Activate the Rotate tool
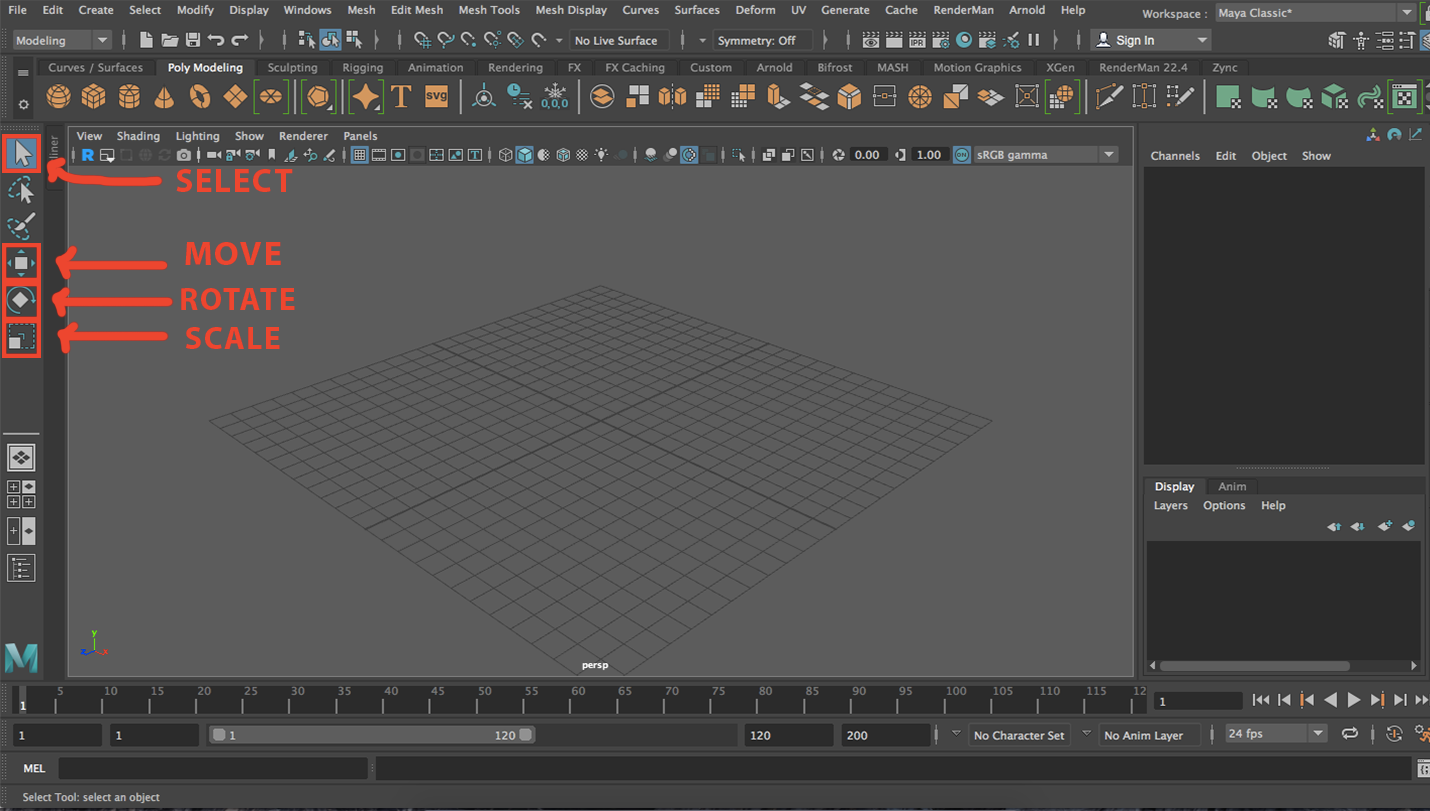Viewport: 1430px width, 811px height. [21, 300]
